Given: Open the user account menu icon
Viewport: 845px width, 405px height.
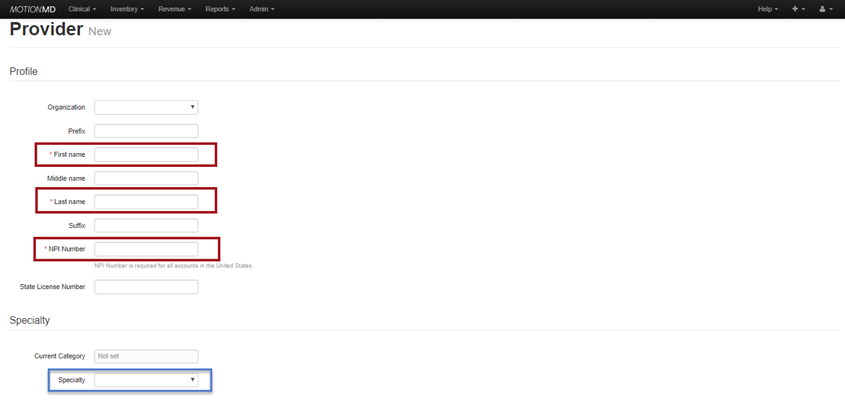Looking at the screenshot, I should pos(825,9).
